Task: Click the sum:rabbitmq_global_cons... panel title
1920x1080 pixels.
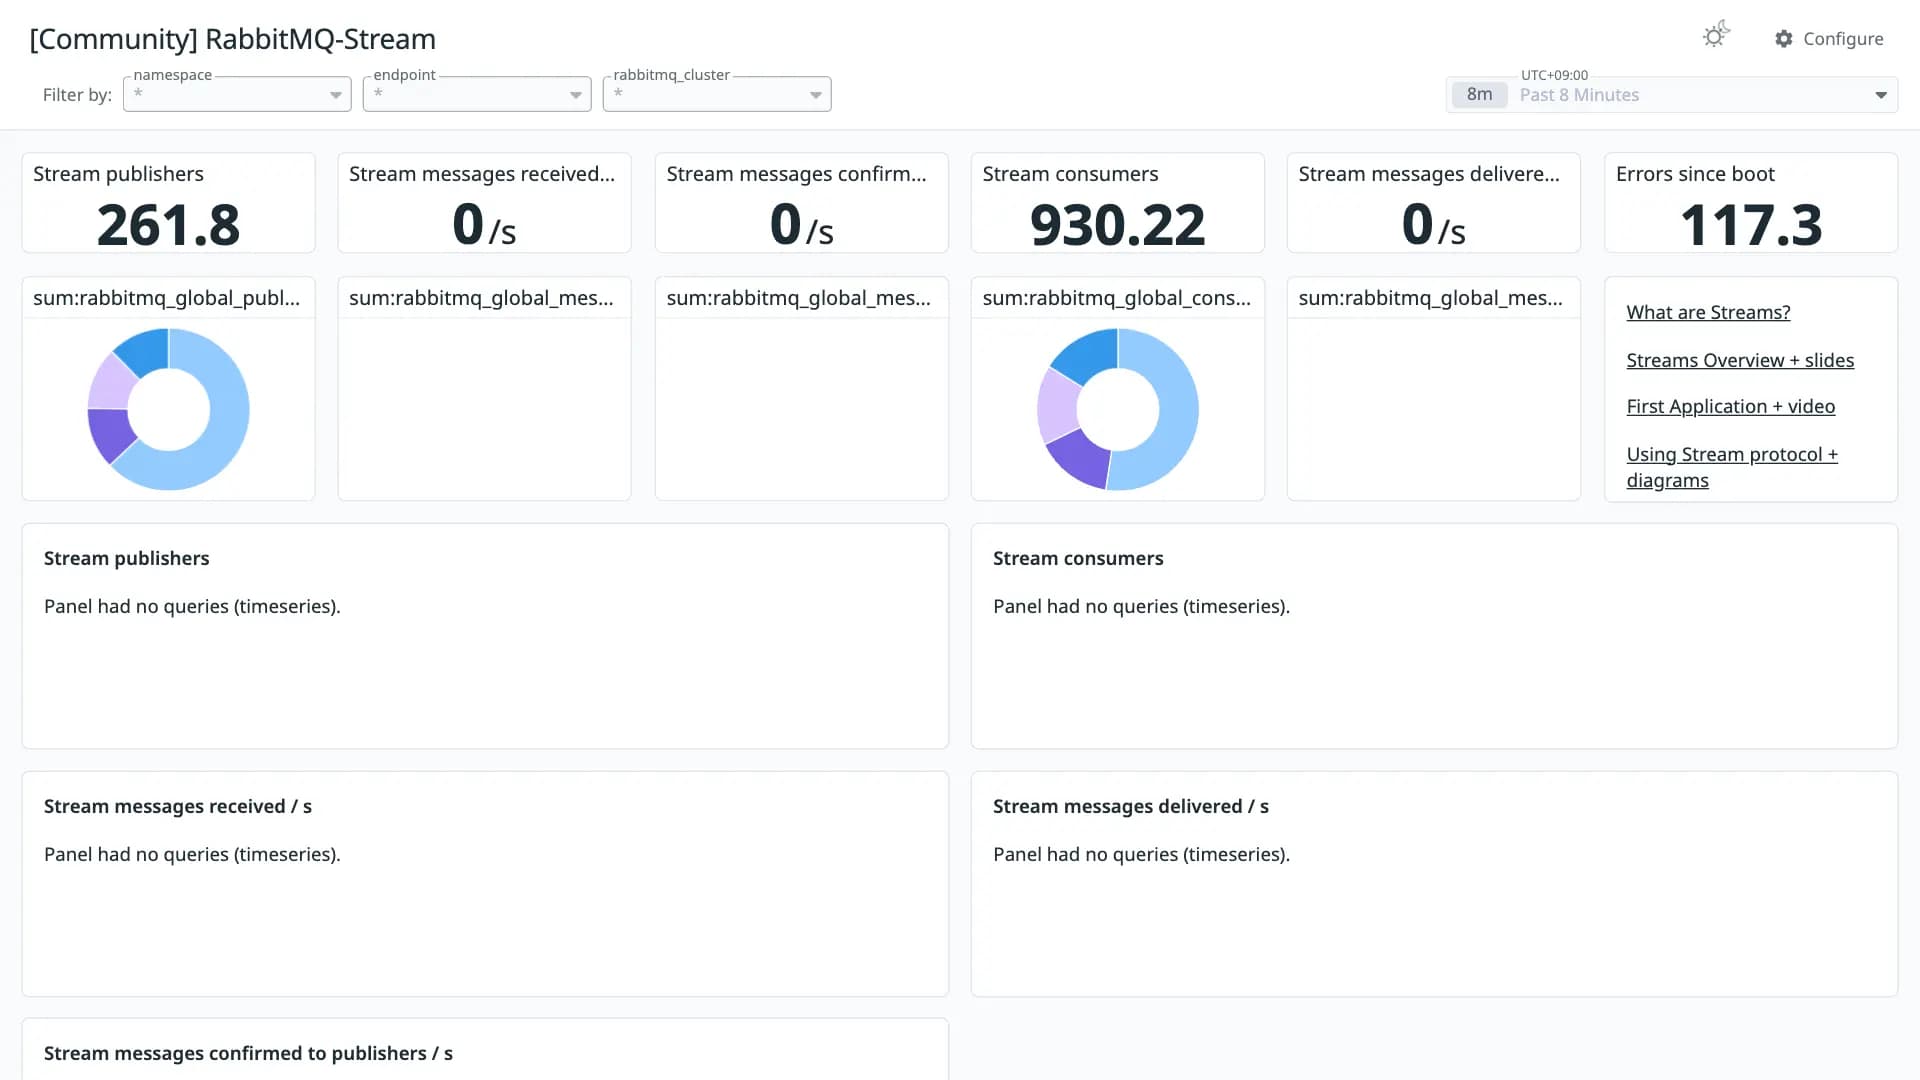Action: 1116,298
